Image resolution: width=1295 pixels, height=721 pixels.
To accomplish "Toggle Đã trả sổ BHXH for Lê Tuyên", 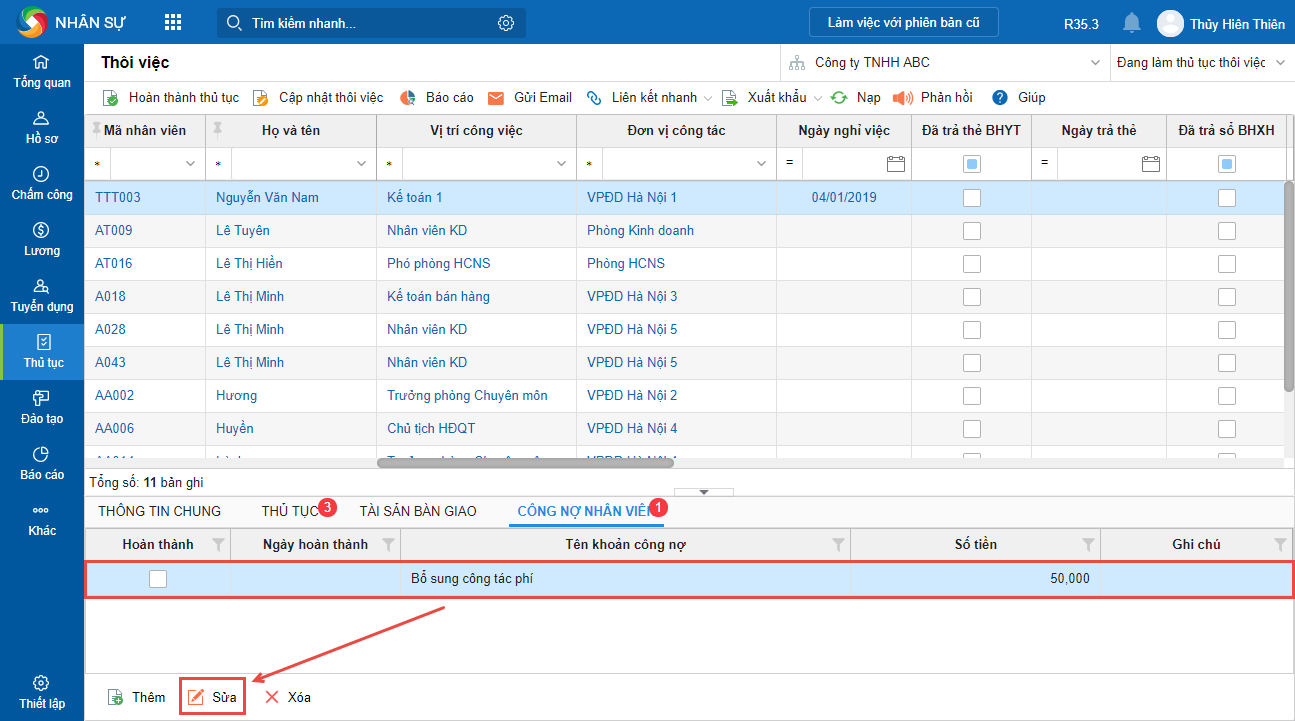I will [1226, 231].
